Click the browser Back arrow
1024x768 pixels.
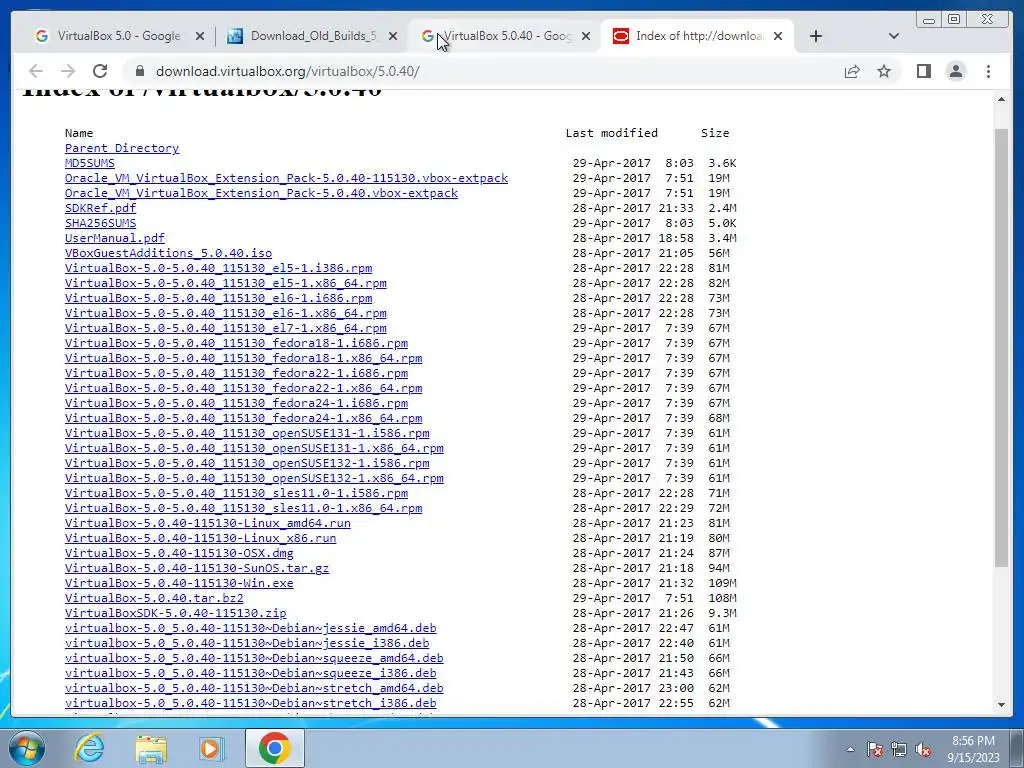click(x=36, y=71)
